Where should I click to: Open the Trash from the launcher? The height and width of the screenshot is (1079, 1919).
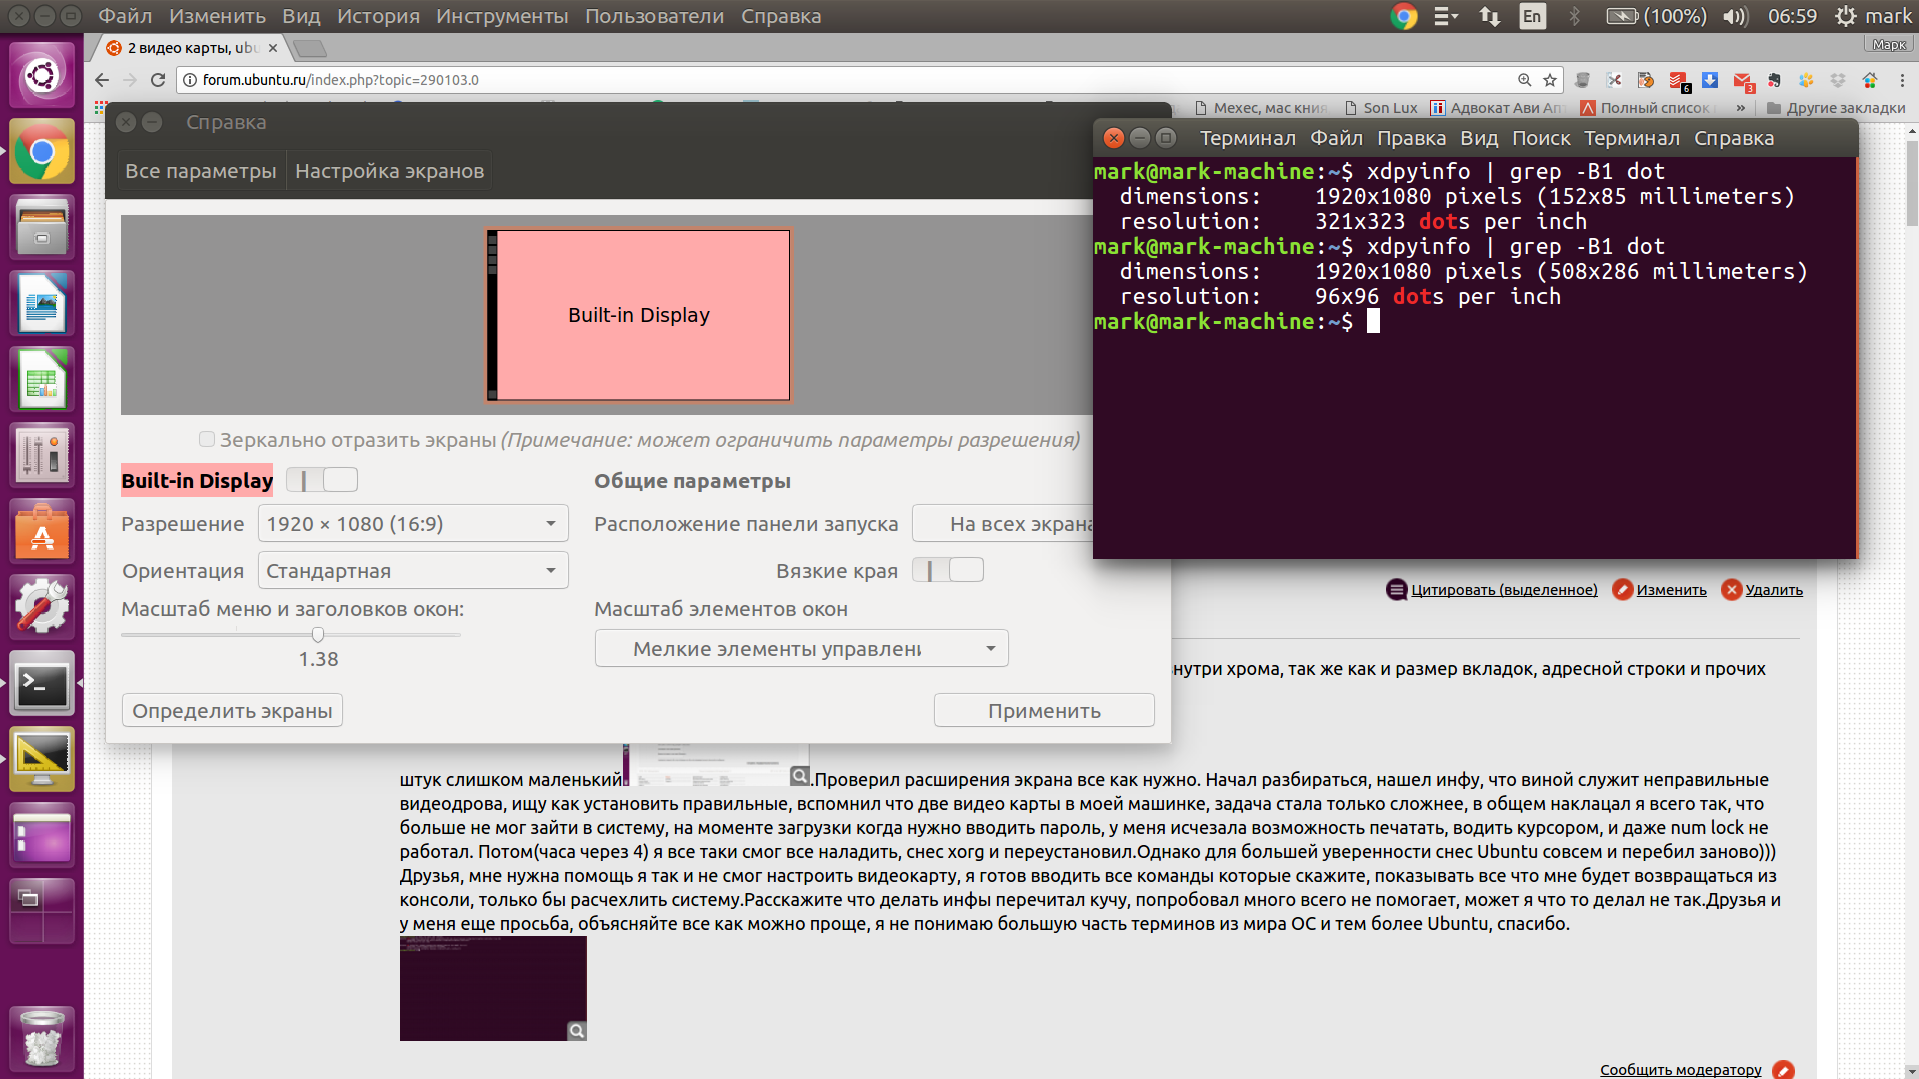(42, 1040)
